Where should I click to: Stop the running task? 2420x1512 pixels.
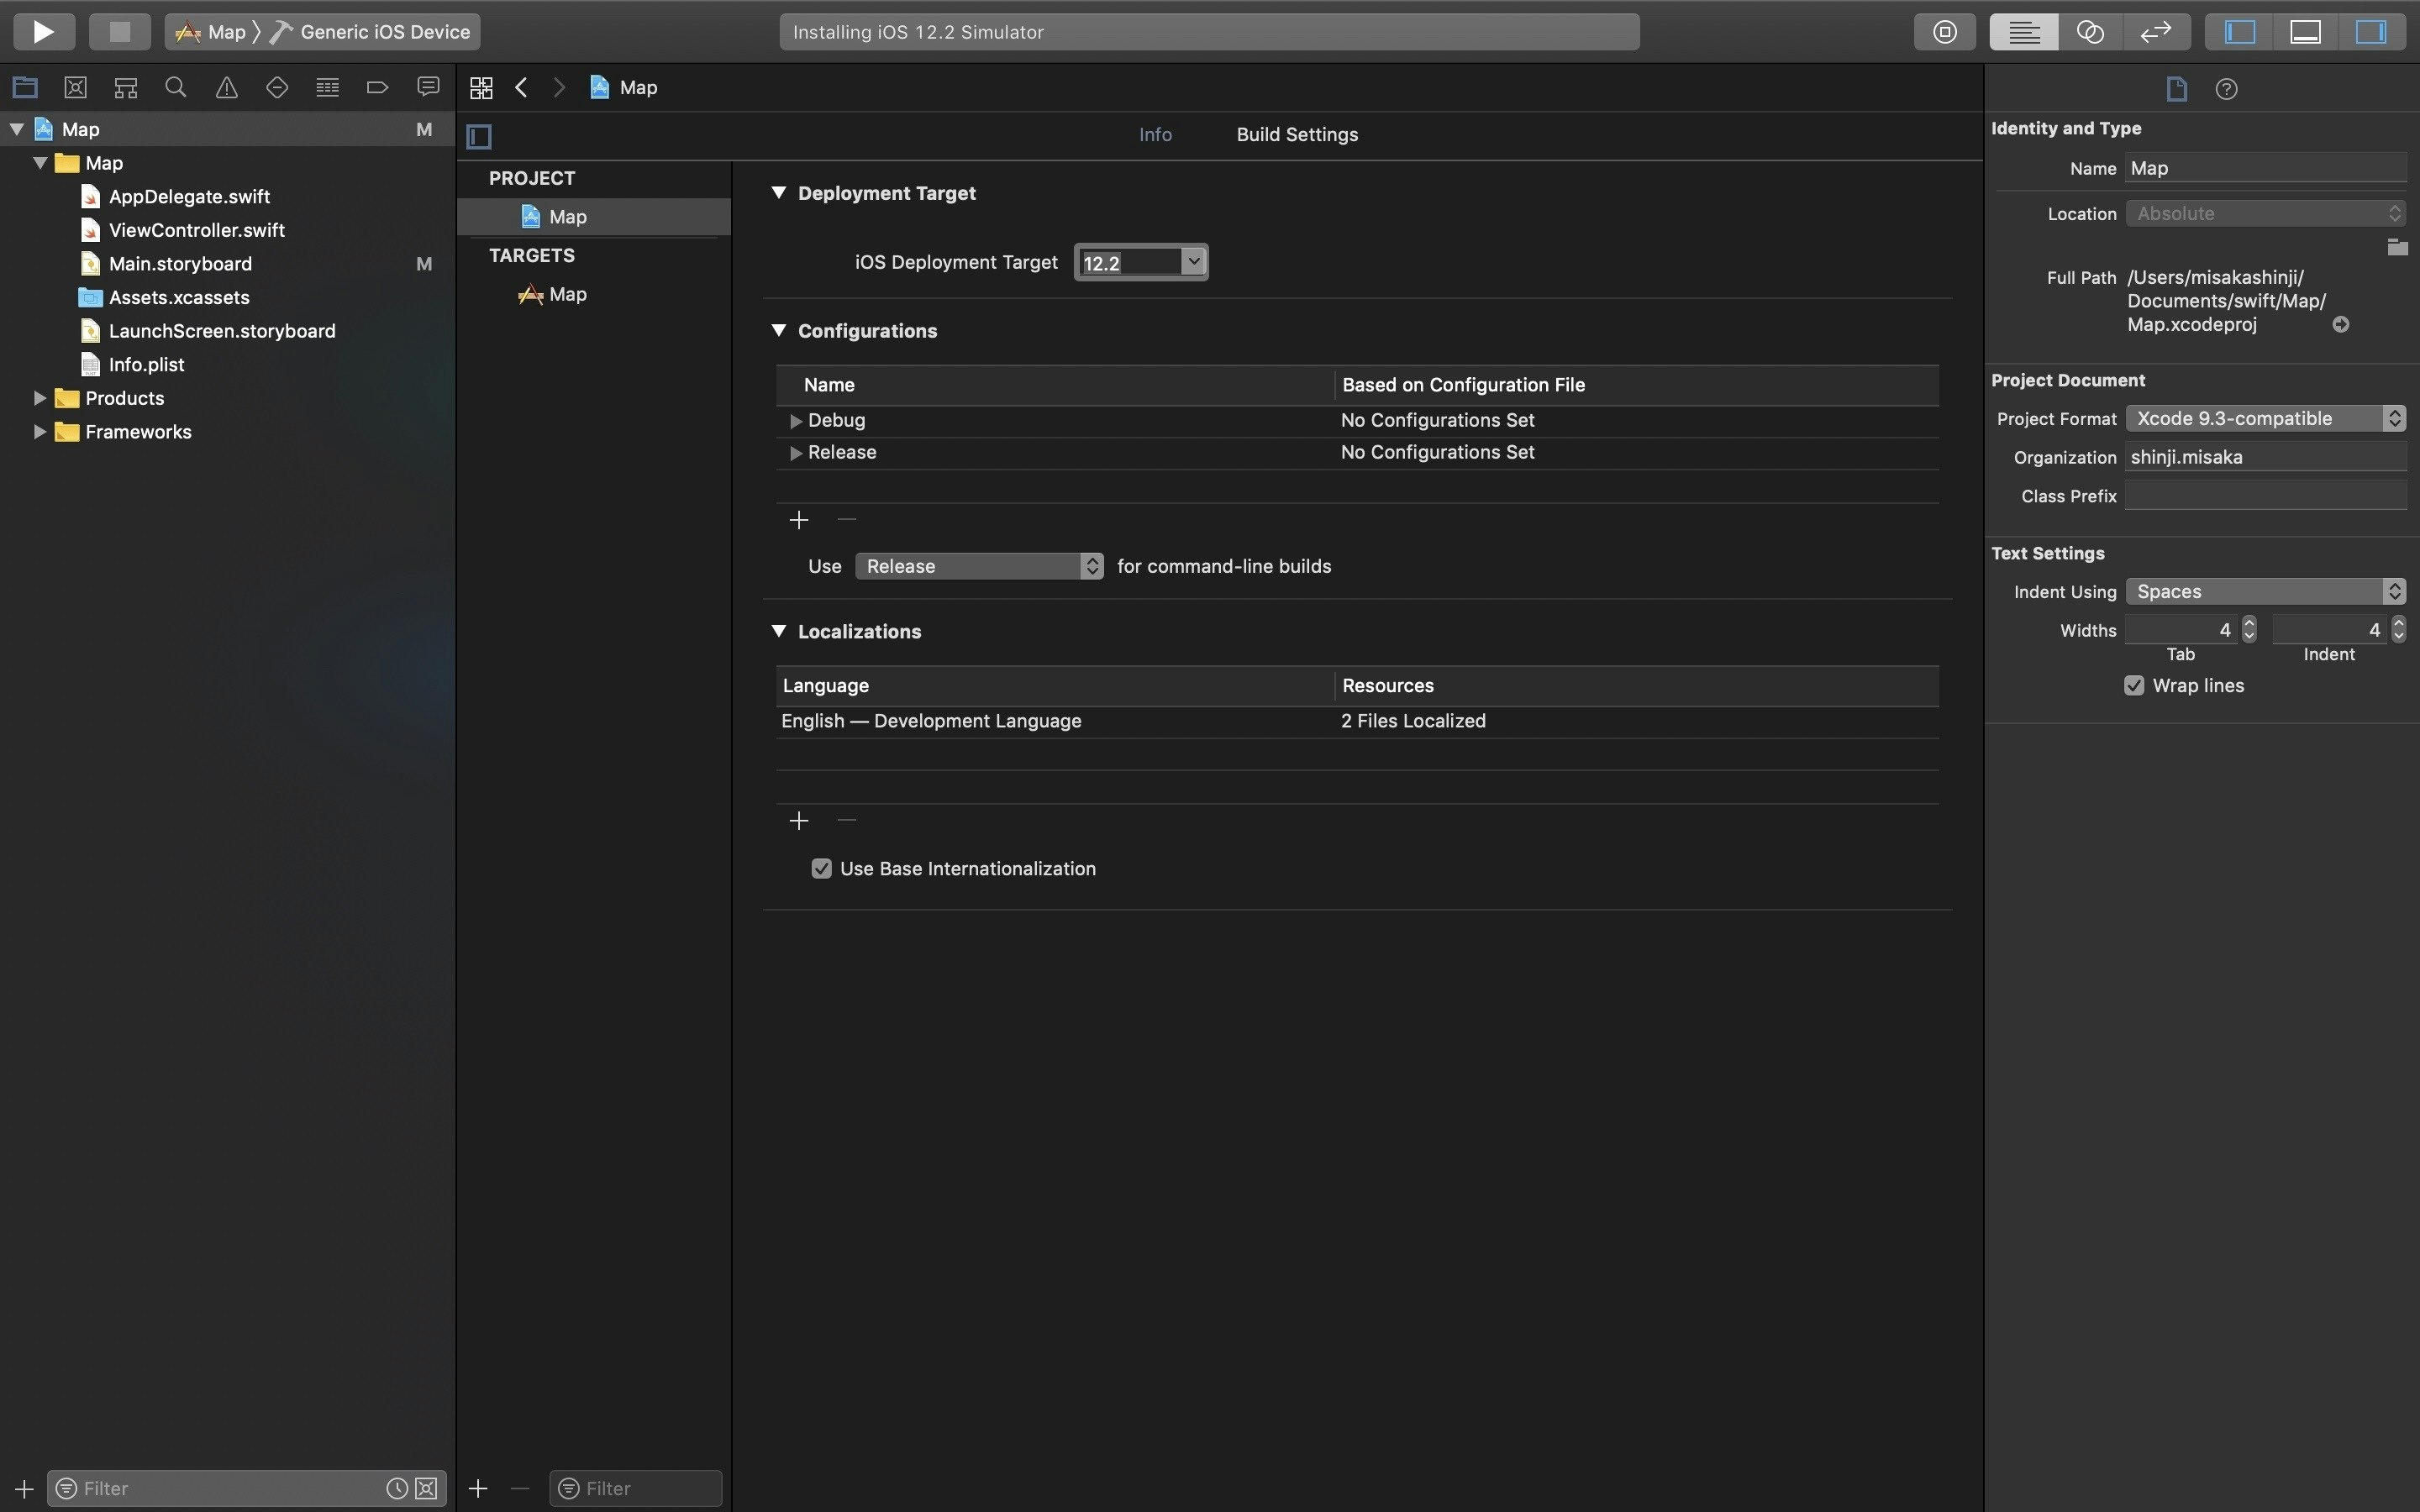119,31
